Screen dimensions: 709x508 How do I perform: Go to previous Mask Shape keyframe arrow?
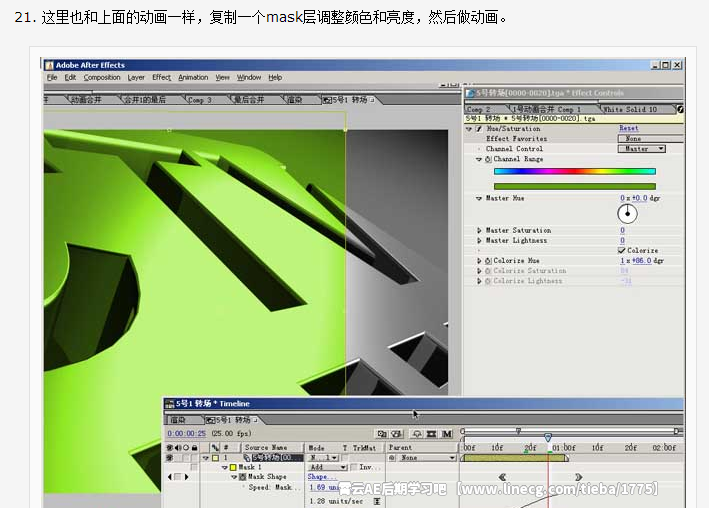click(170, 477)
